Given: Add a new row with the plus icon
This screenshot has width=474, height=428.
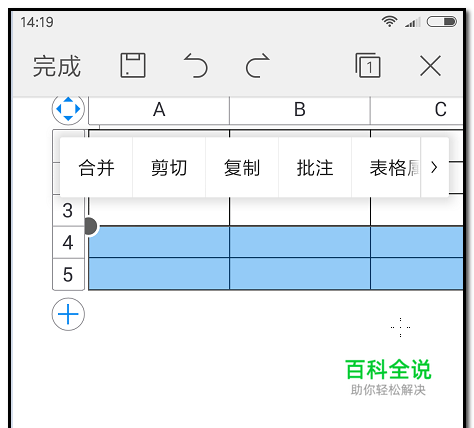Looking at the screenshot, I should pos(68,314).
